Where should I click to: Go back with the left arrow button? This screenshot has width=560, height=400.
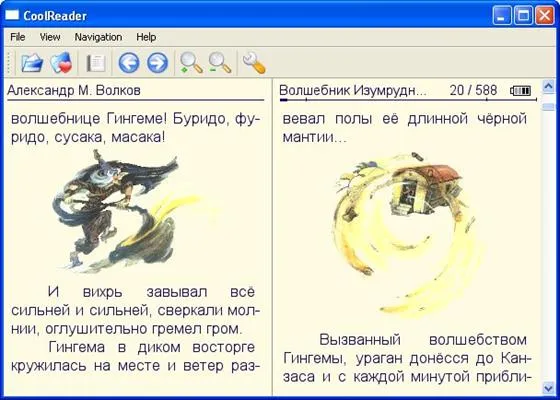[x=129, y=63]
